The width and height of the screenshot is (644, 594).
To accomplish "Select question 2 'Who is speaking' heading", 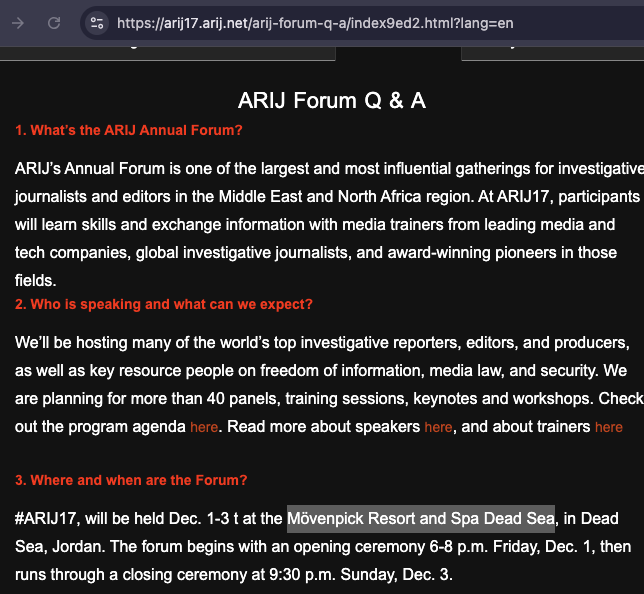I will tap(164, 304).
